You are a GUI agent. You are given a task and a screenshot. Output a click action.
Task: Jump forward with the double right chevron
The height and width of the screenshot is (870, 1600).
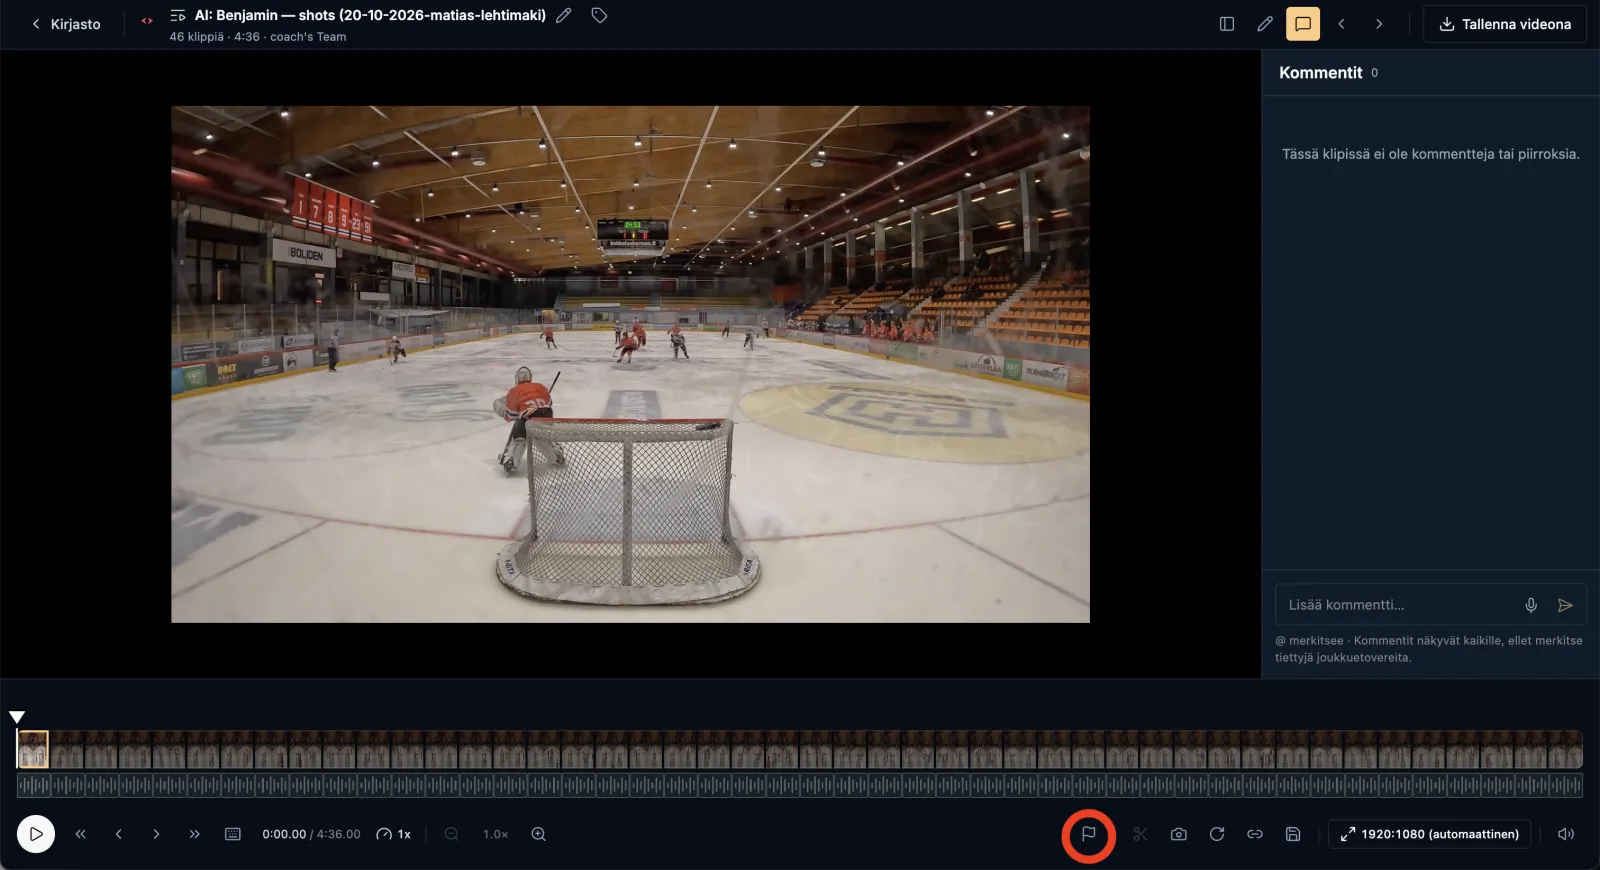194,834
